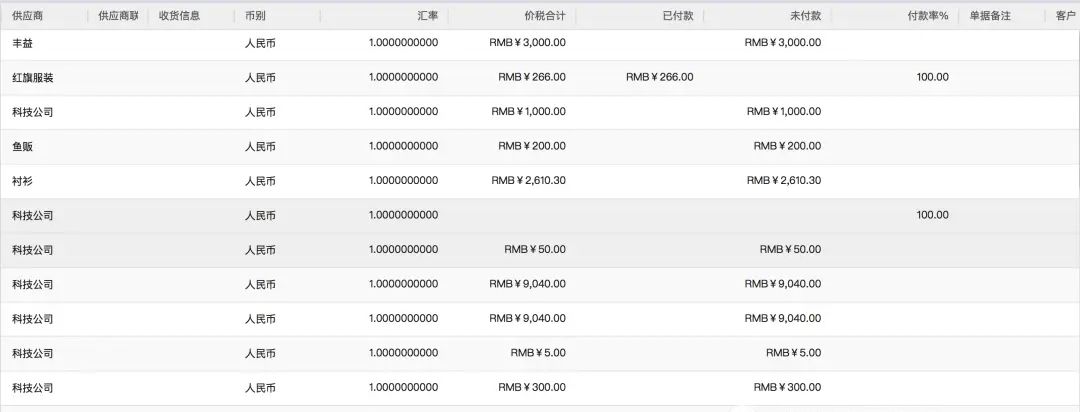The height and width of the screenshot is (412, 1080).
Task: Select 已付款 RMB¥266.00 for 红旗服装
Action: (x=660, y=77)
